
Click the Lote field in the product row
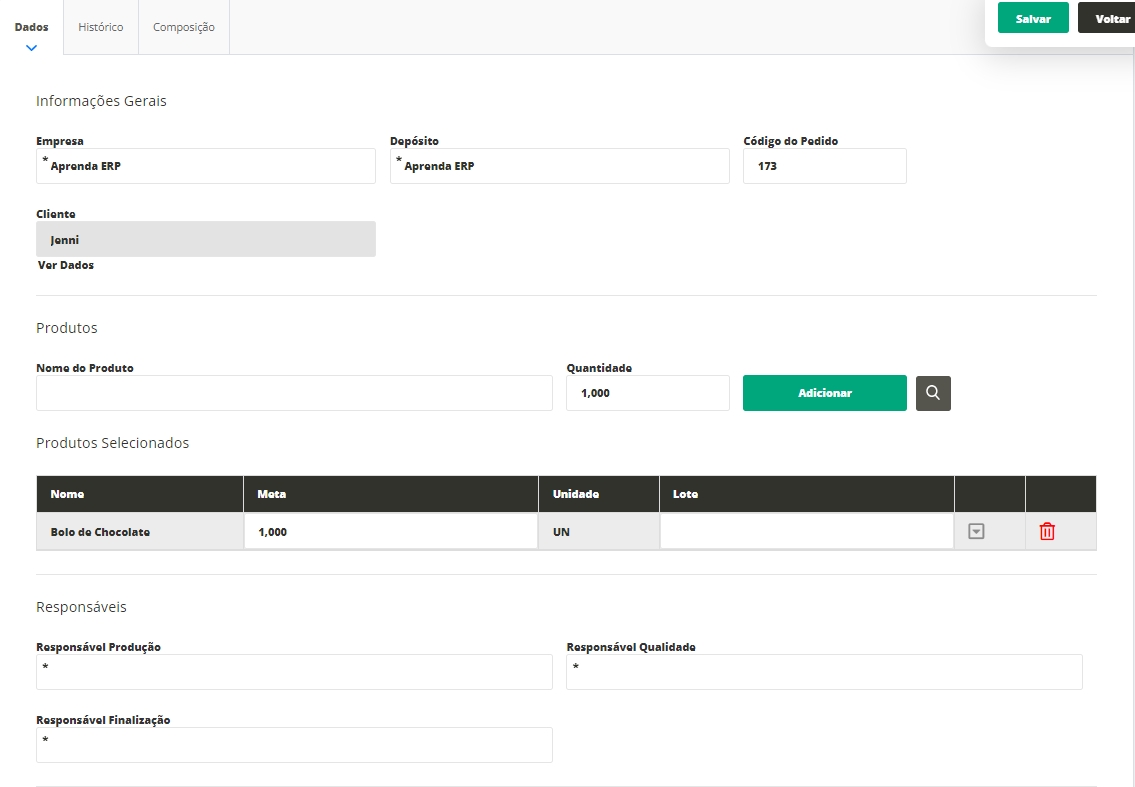(x=806, y=532)
